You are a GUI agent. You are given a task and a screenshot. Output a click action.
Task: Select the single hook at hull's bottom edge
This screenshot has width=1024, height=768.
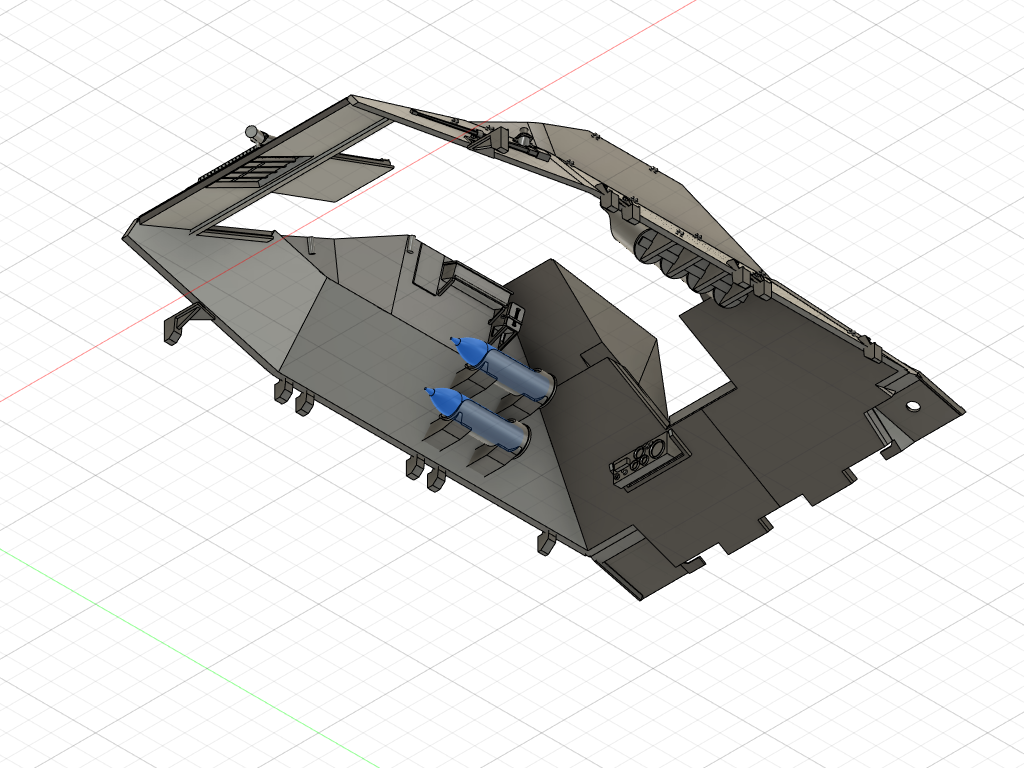pyautogui.click(x=546, y=543)
